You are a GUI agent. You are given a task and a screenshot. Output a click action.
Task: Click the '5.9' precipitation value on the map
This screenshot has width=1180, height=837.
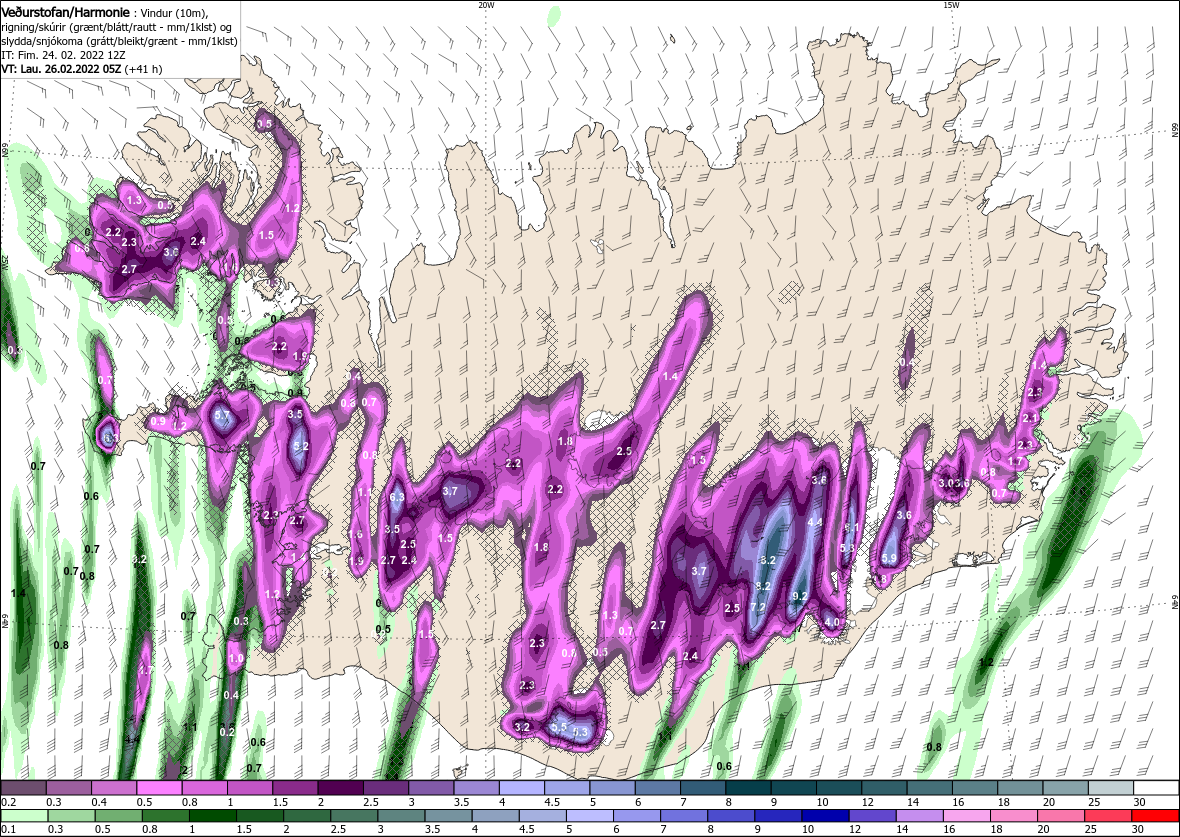(x=889, y=558)
